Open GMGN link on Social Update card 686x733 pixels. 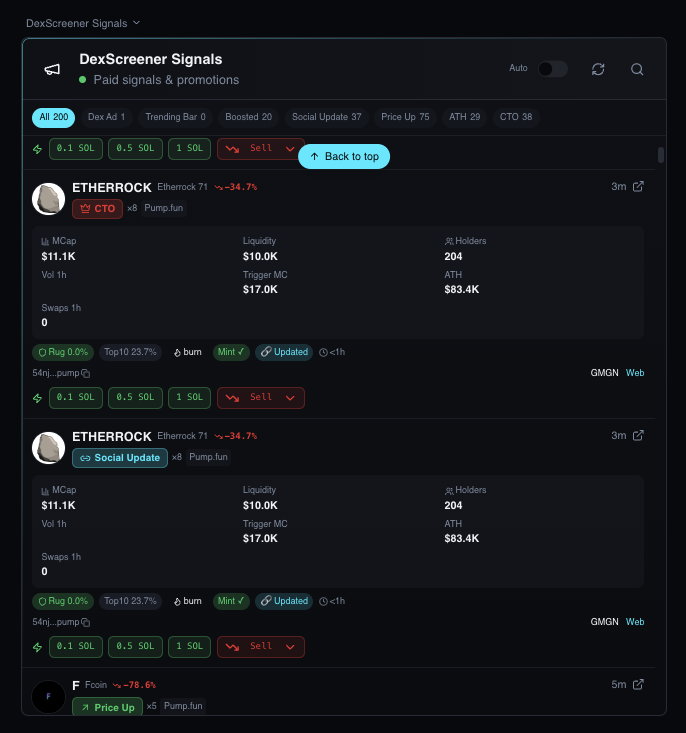coord(604,622)
